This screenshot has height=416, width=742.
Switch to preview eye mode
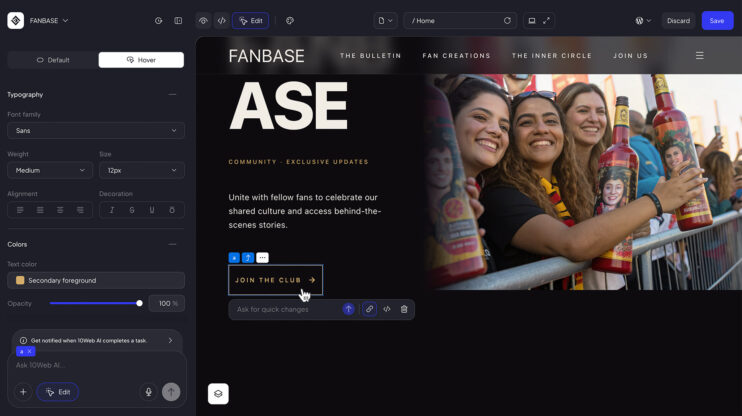click(x=203, y=20)
